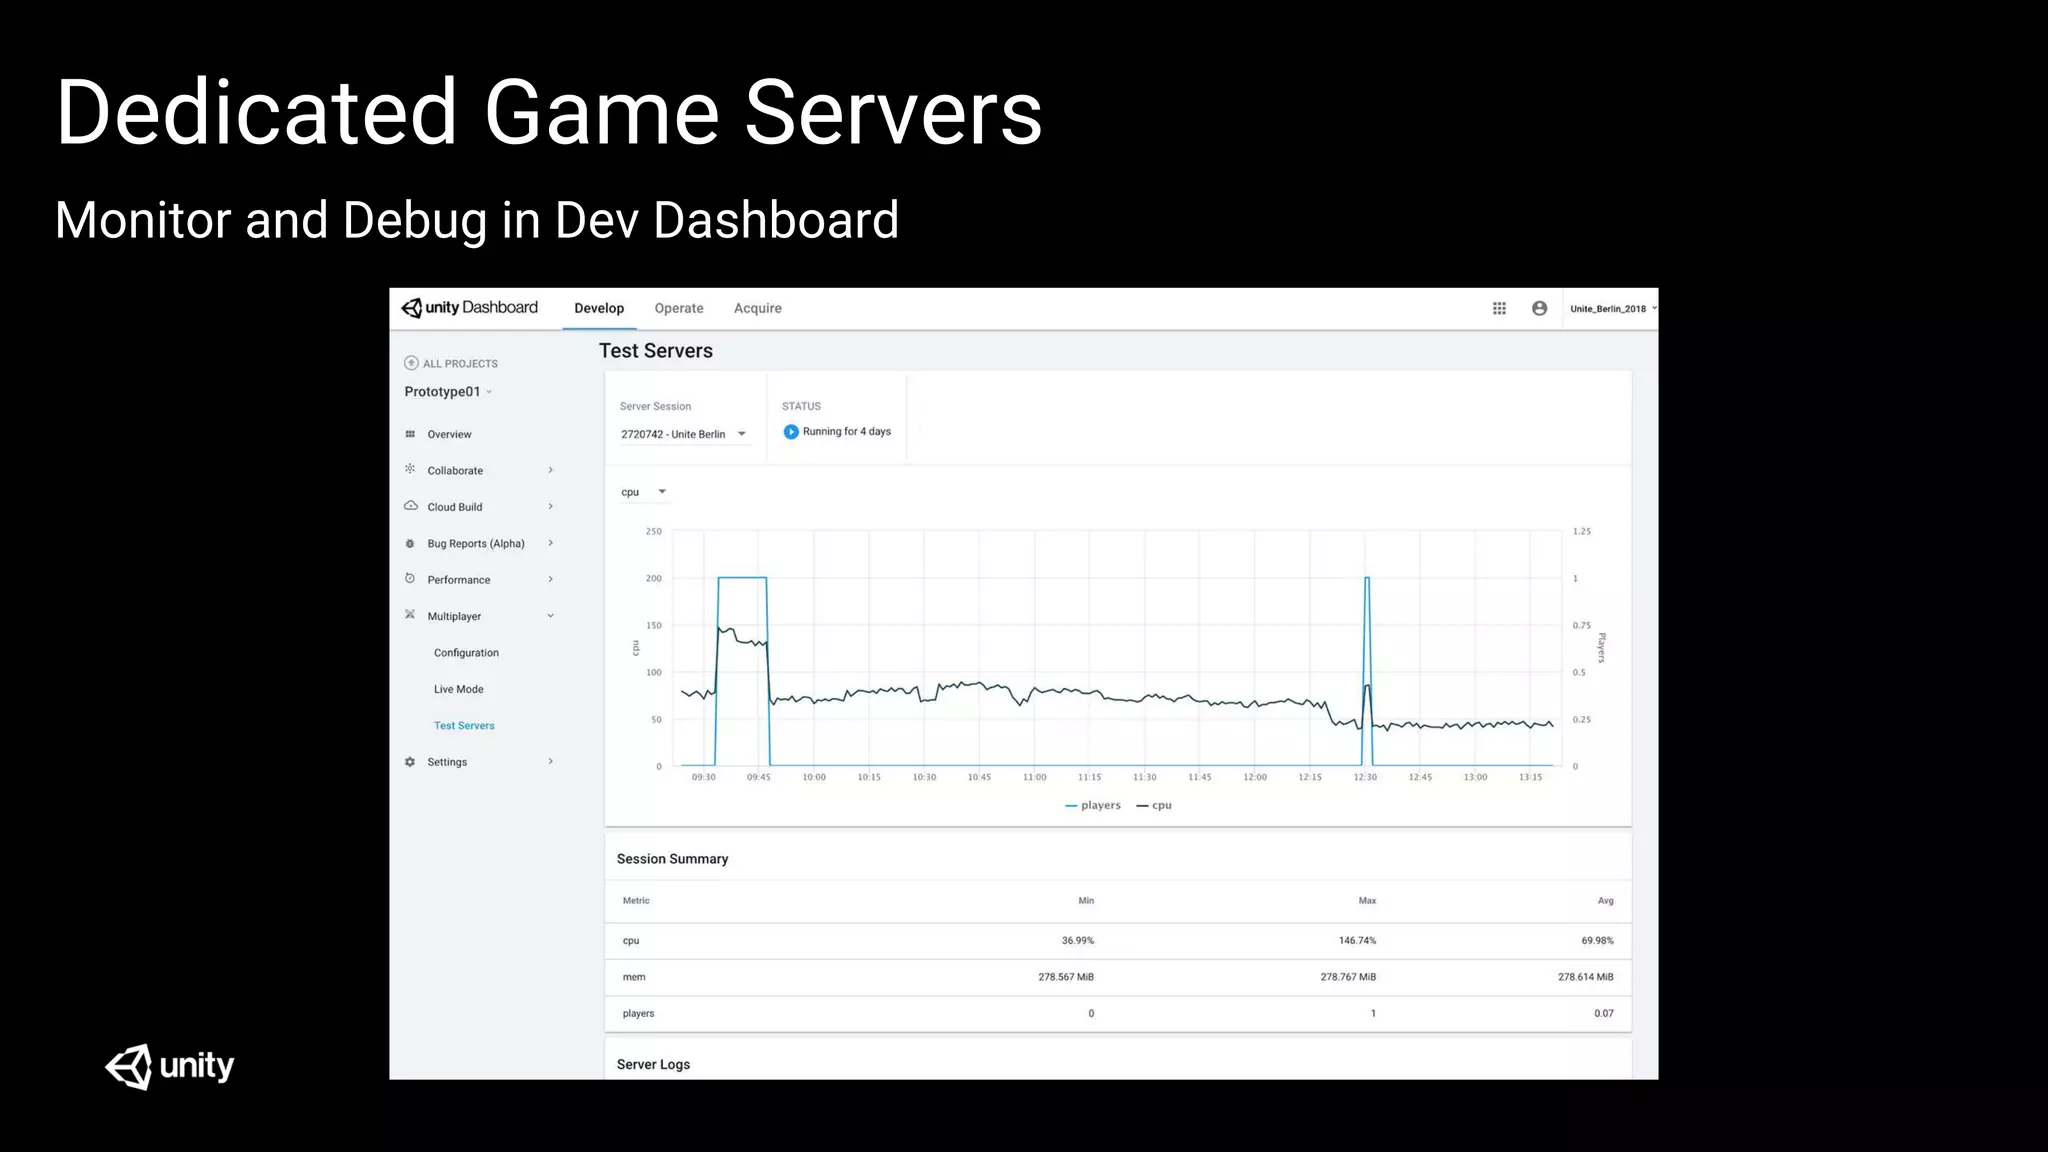Click the Unity Dashboard logo
Viewport: 2048px width, 1152px height.
[x=469, y=308]
